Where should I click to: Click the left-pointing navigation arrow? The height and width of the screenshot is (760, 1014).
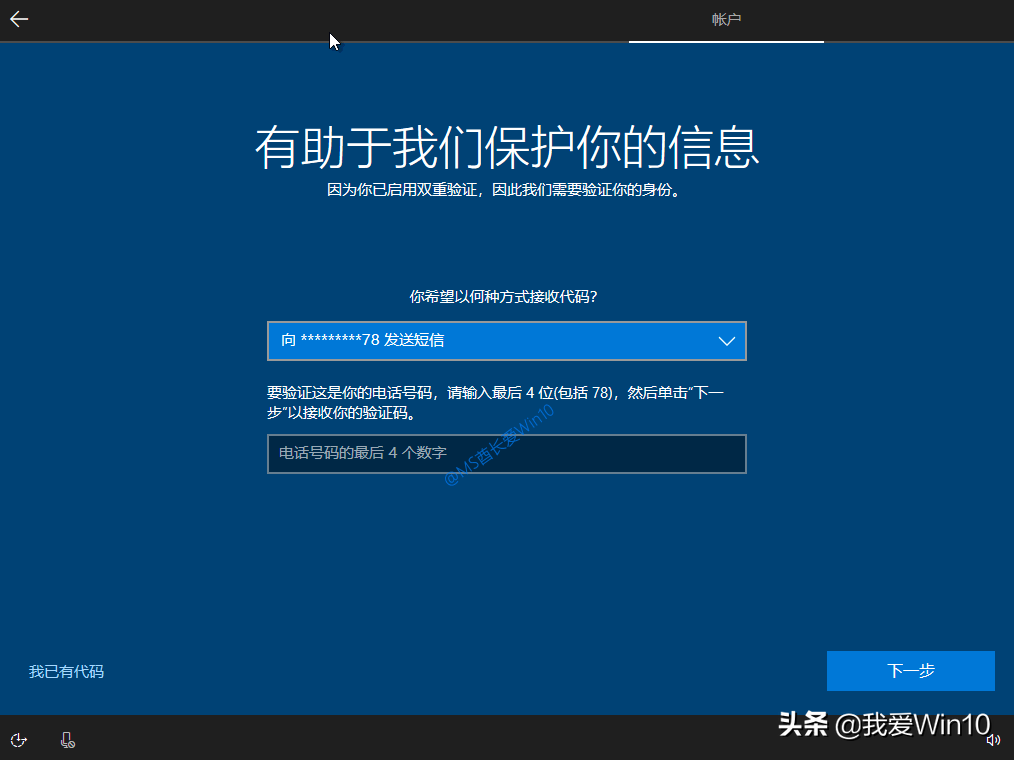19,18
